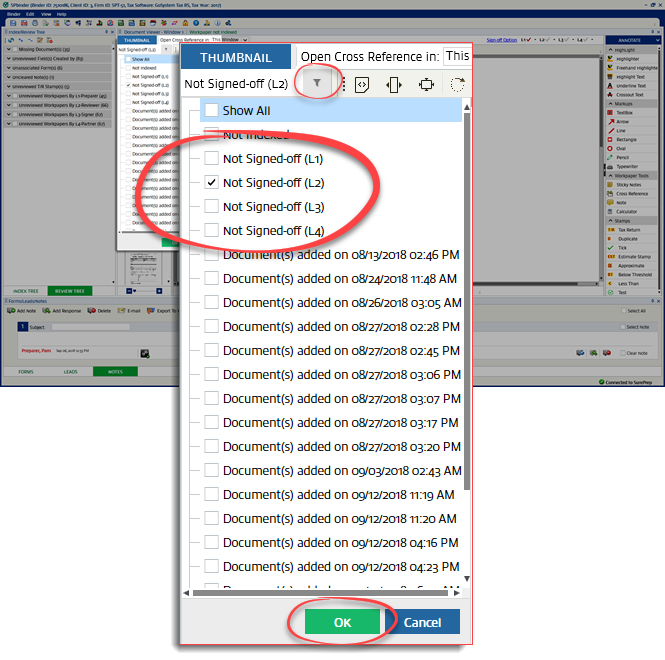Switch to the INDEX TREE tab

tap(25, 291)
